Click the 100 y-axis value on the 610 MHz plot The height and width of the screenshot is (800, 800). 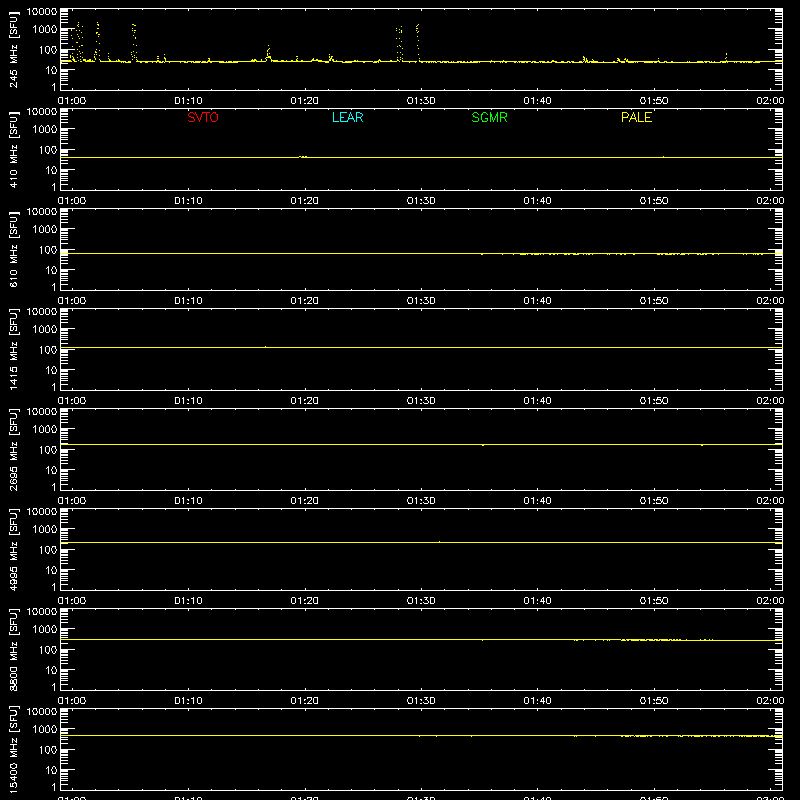click(48, 250)
